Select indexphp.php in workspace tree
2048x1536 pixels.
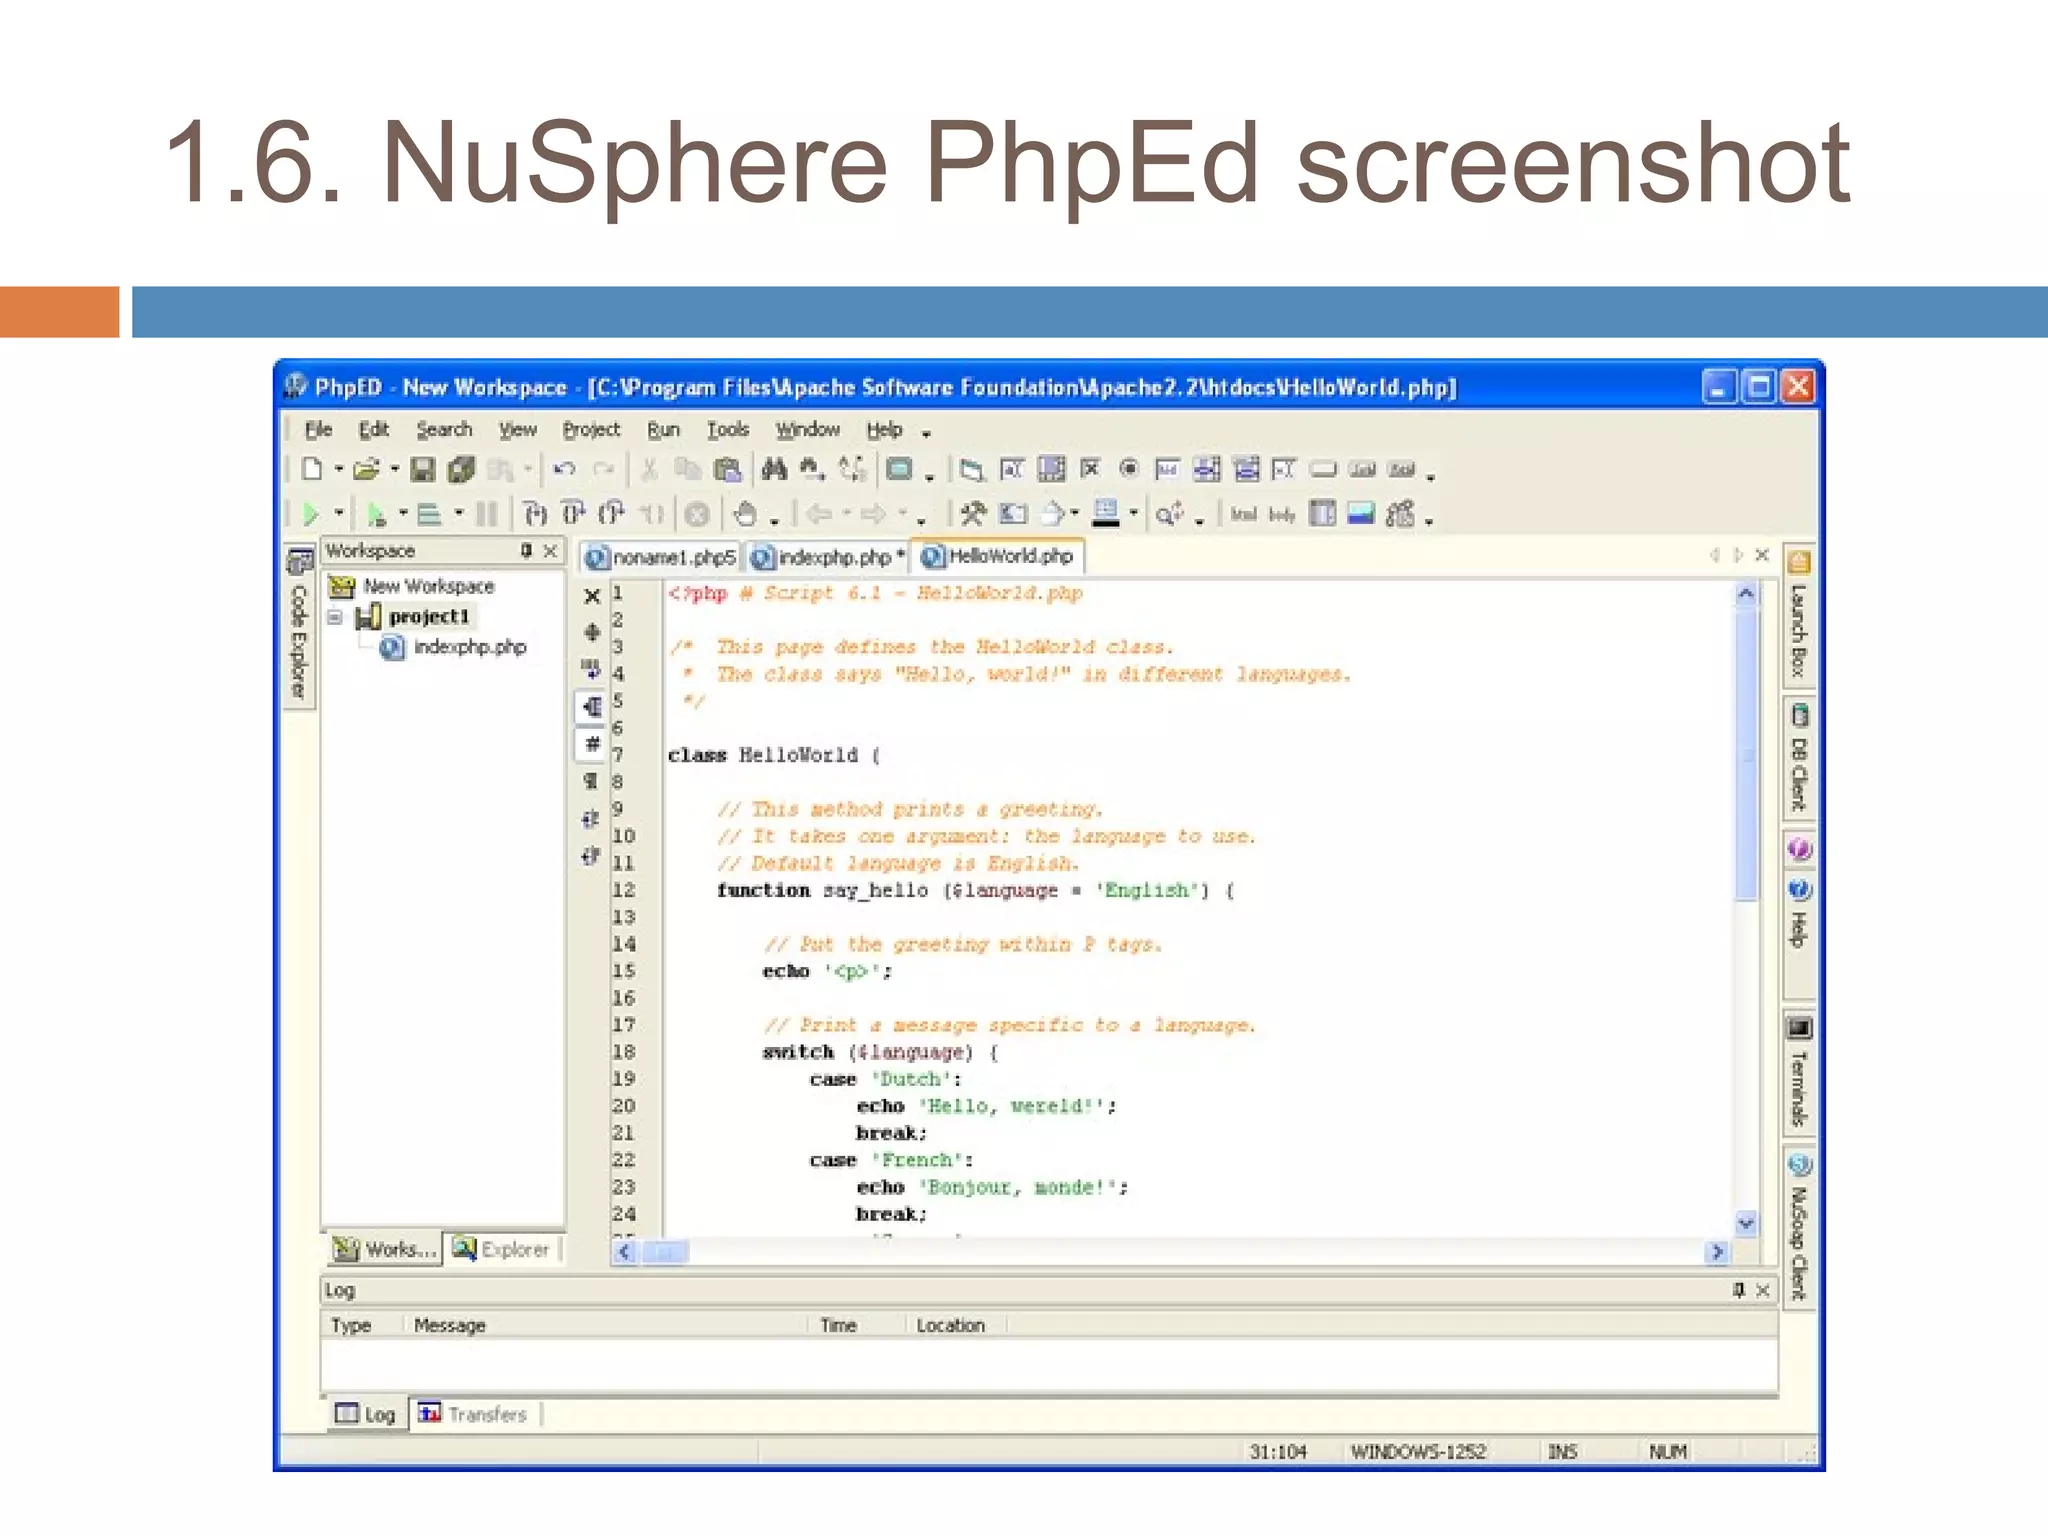pos(453,647)
